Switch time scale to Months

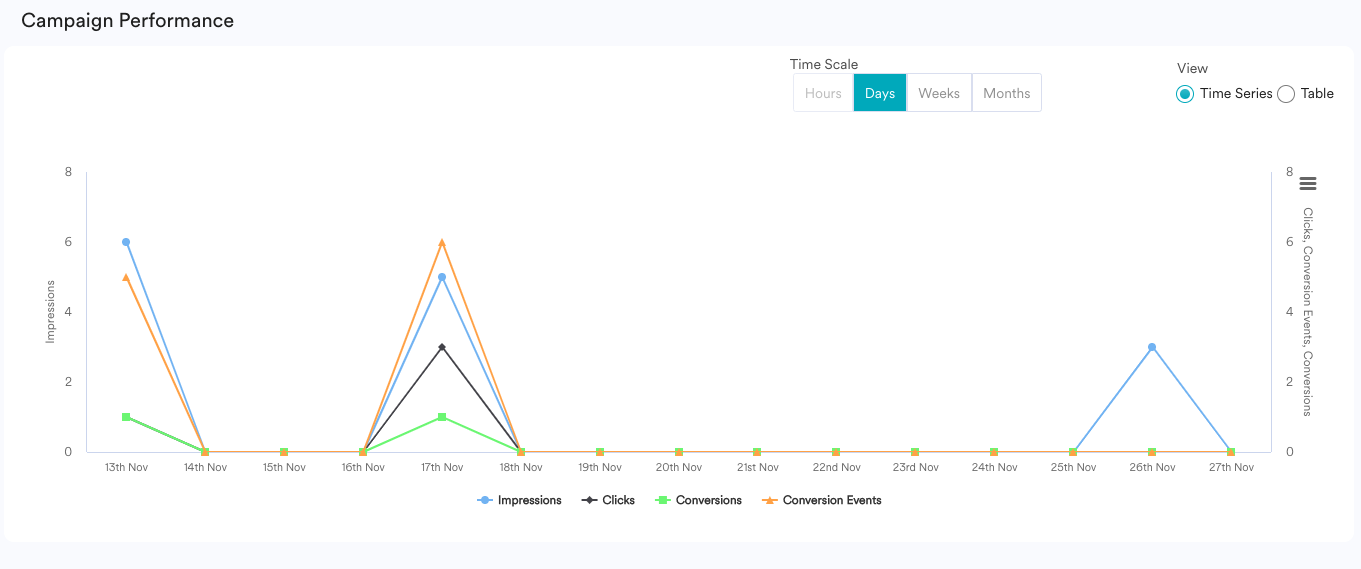coord(1006,93)
